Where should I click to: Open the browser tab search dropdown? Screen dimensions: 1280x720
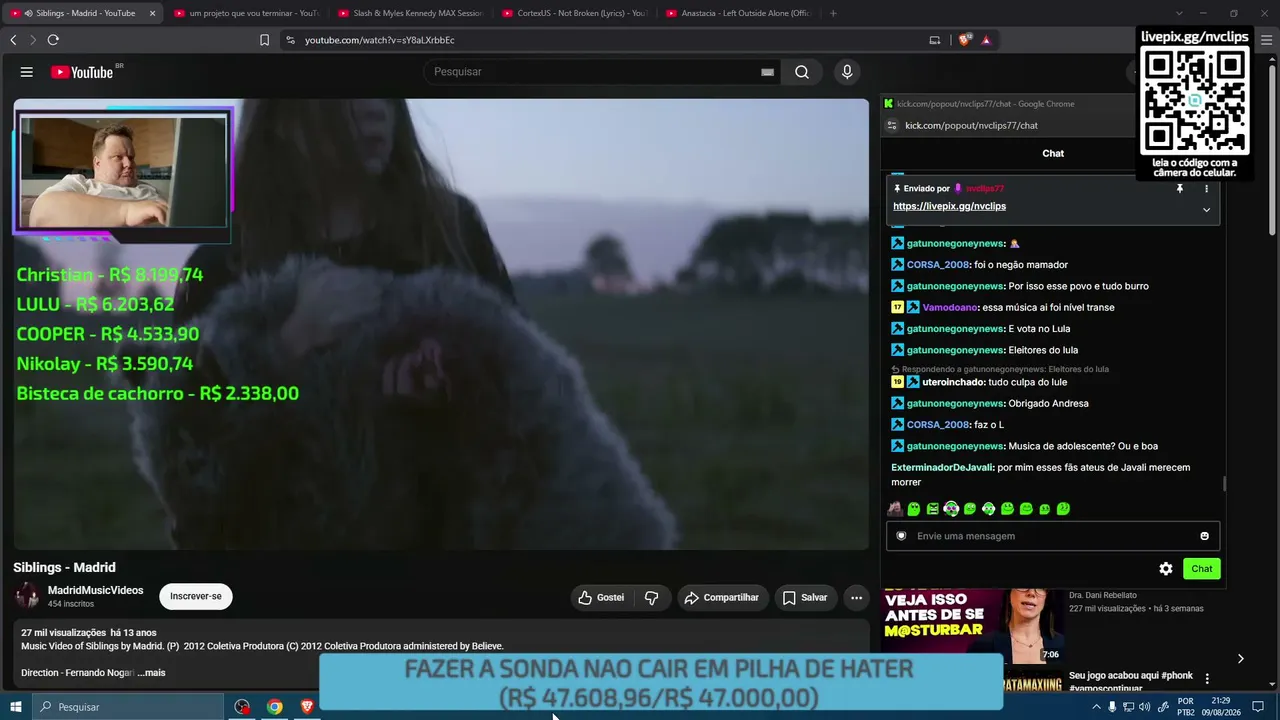click(x=1178, y=13)
